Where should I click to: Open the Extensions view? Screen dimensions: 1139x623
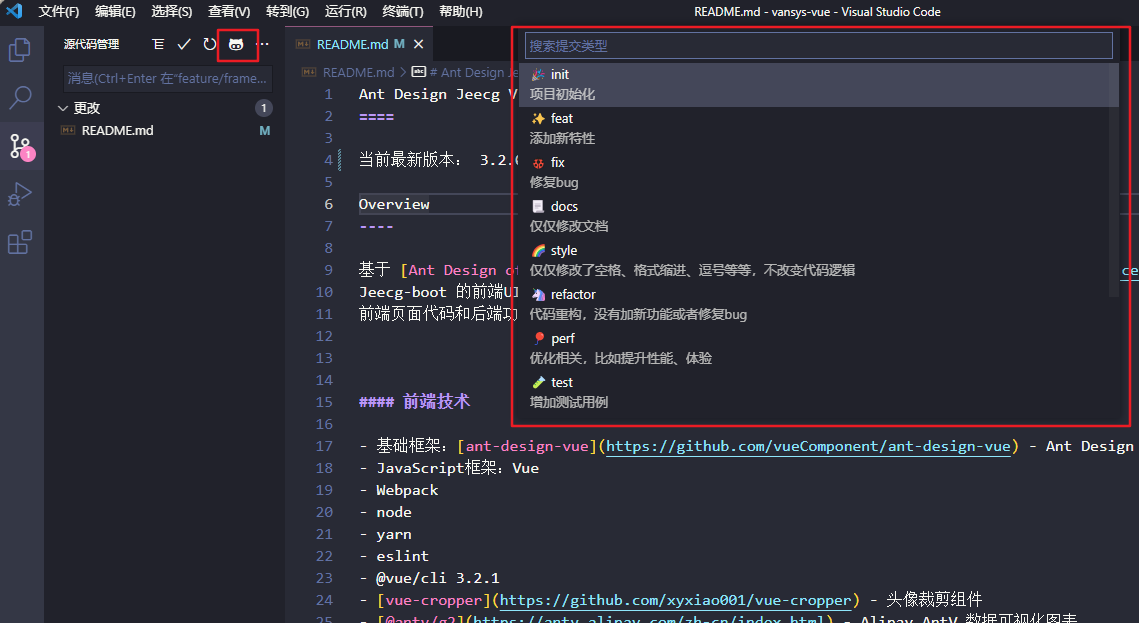coord(20,242)
